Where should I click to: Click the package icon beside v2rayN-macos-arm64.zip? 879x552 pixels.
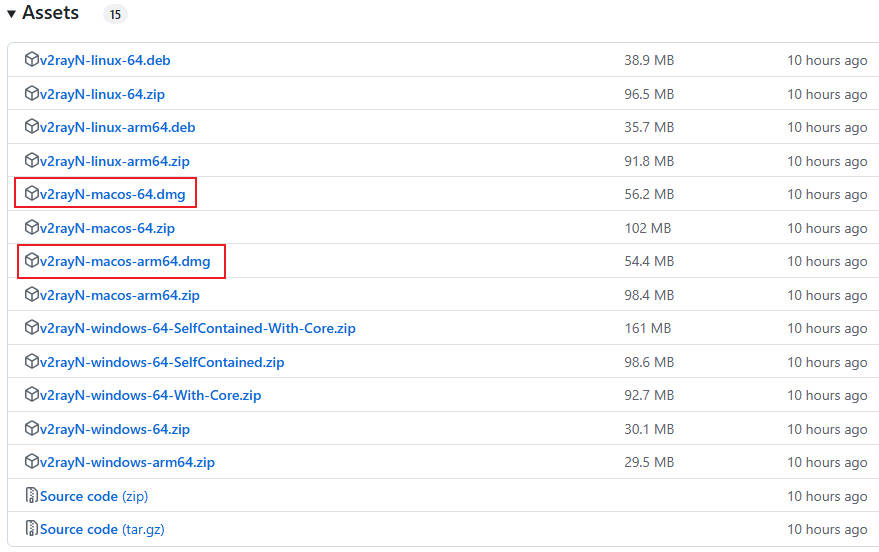(x=32, y=294)
